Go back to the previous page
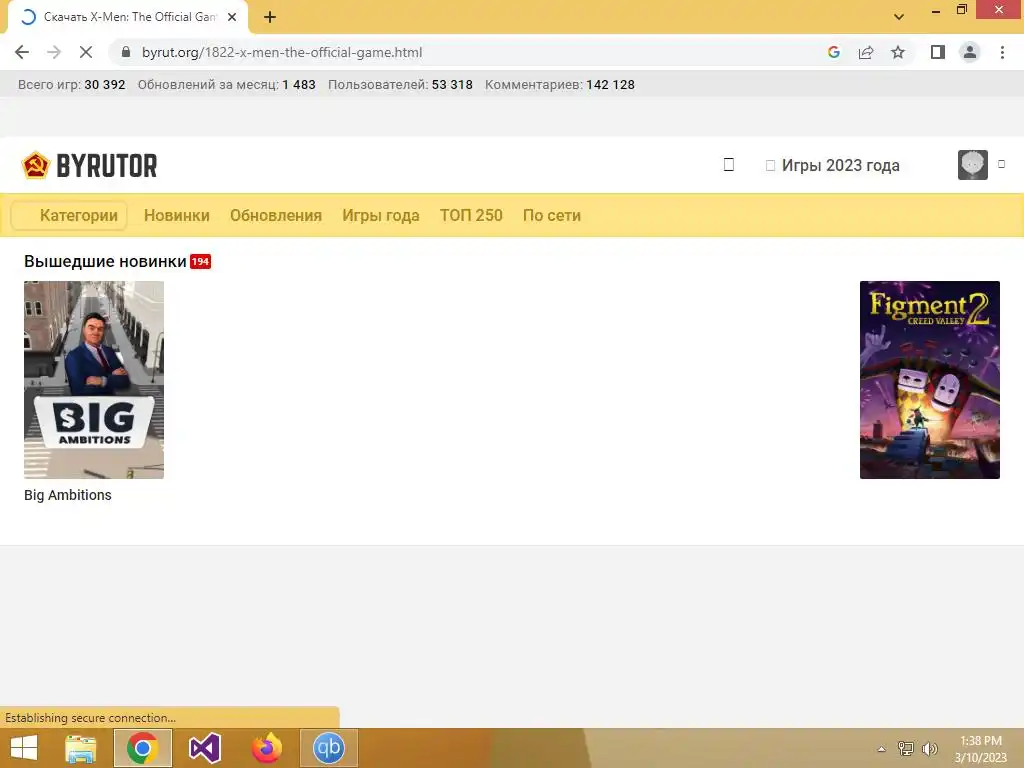Screen dimensions: 1024x768 point(22,52)
